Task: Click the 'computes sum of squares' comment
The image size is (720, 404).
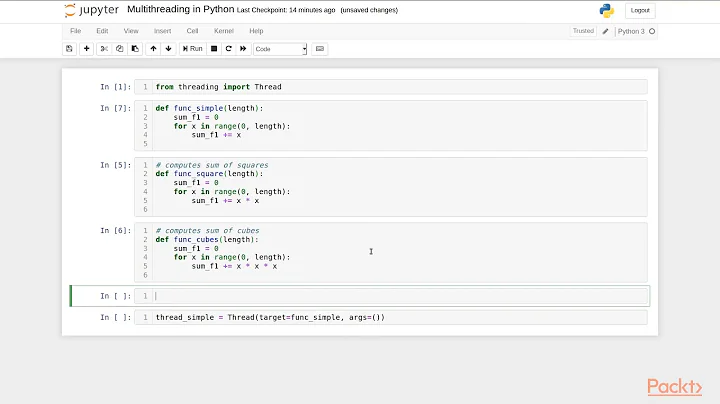Action: pos(212,165)
